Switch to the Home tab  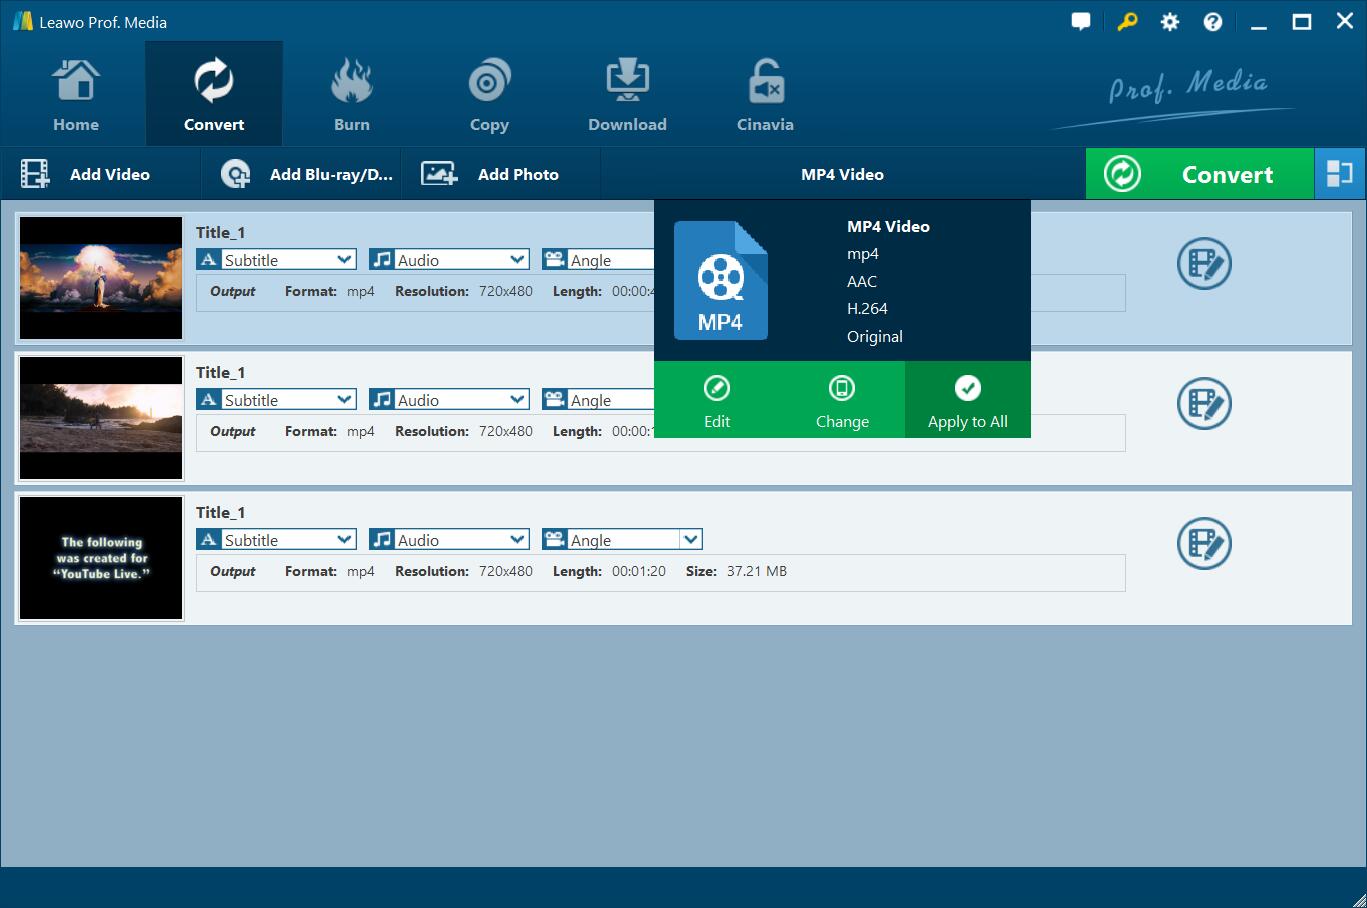[x=76, y=96]
